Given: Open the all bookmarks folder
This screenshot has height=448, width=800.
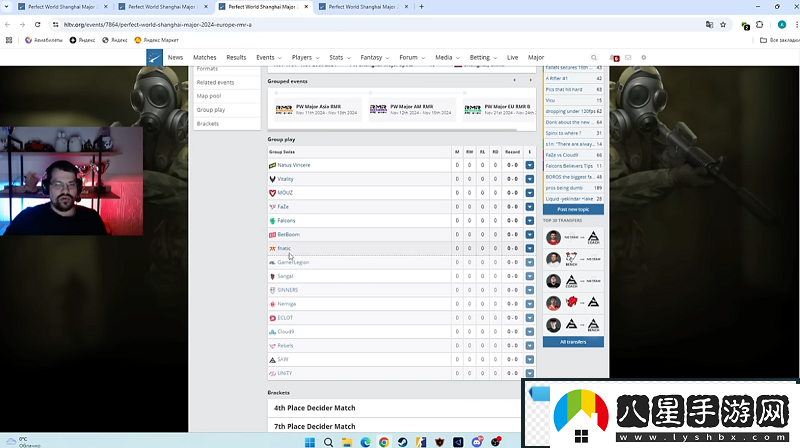Looking at the screenshot, I should click(x=780, y=40).
